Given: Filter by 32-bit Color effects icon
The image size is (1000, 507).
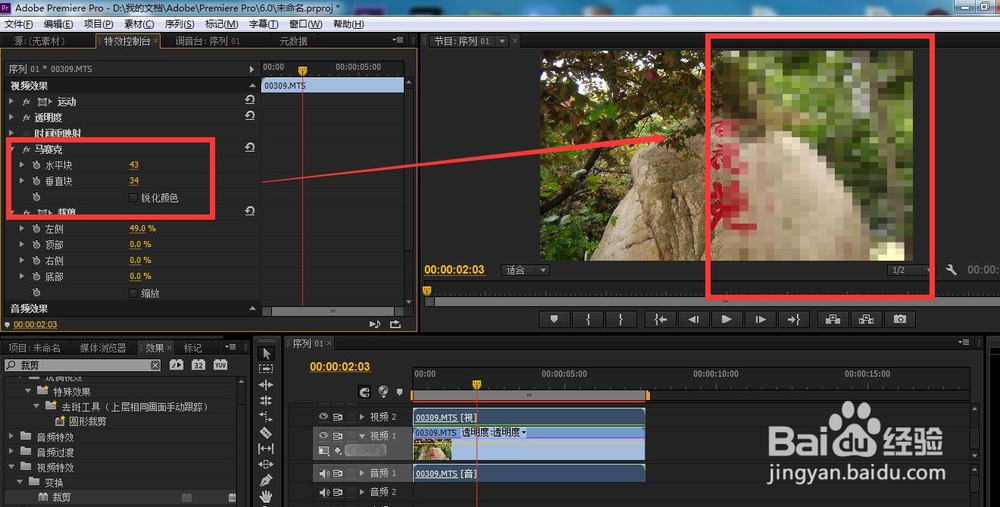Looking at the screenshot, I should pyautogui.click(x=198, y=365).
